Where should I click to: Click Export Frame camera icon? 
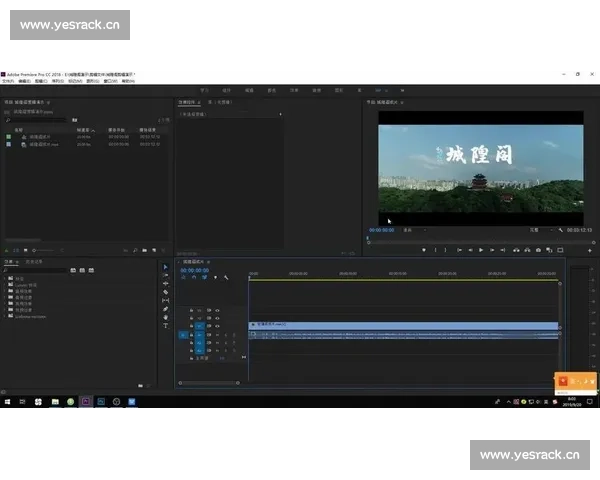(x=538, y=250)
